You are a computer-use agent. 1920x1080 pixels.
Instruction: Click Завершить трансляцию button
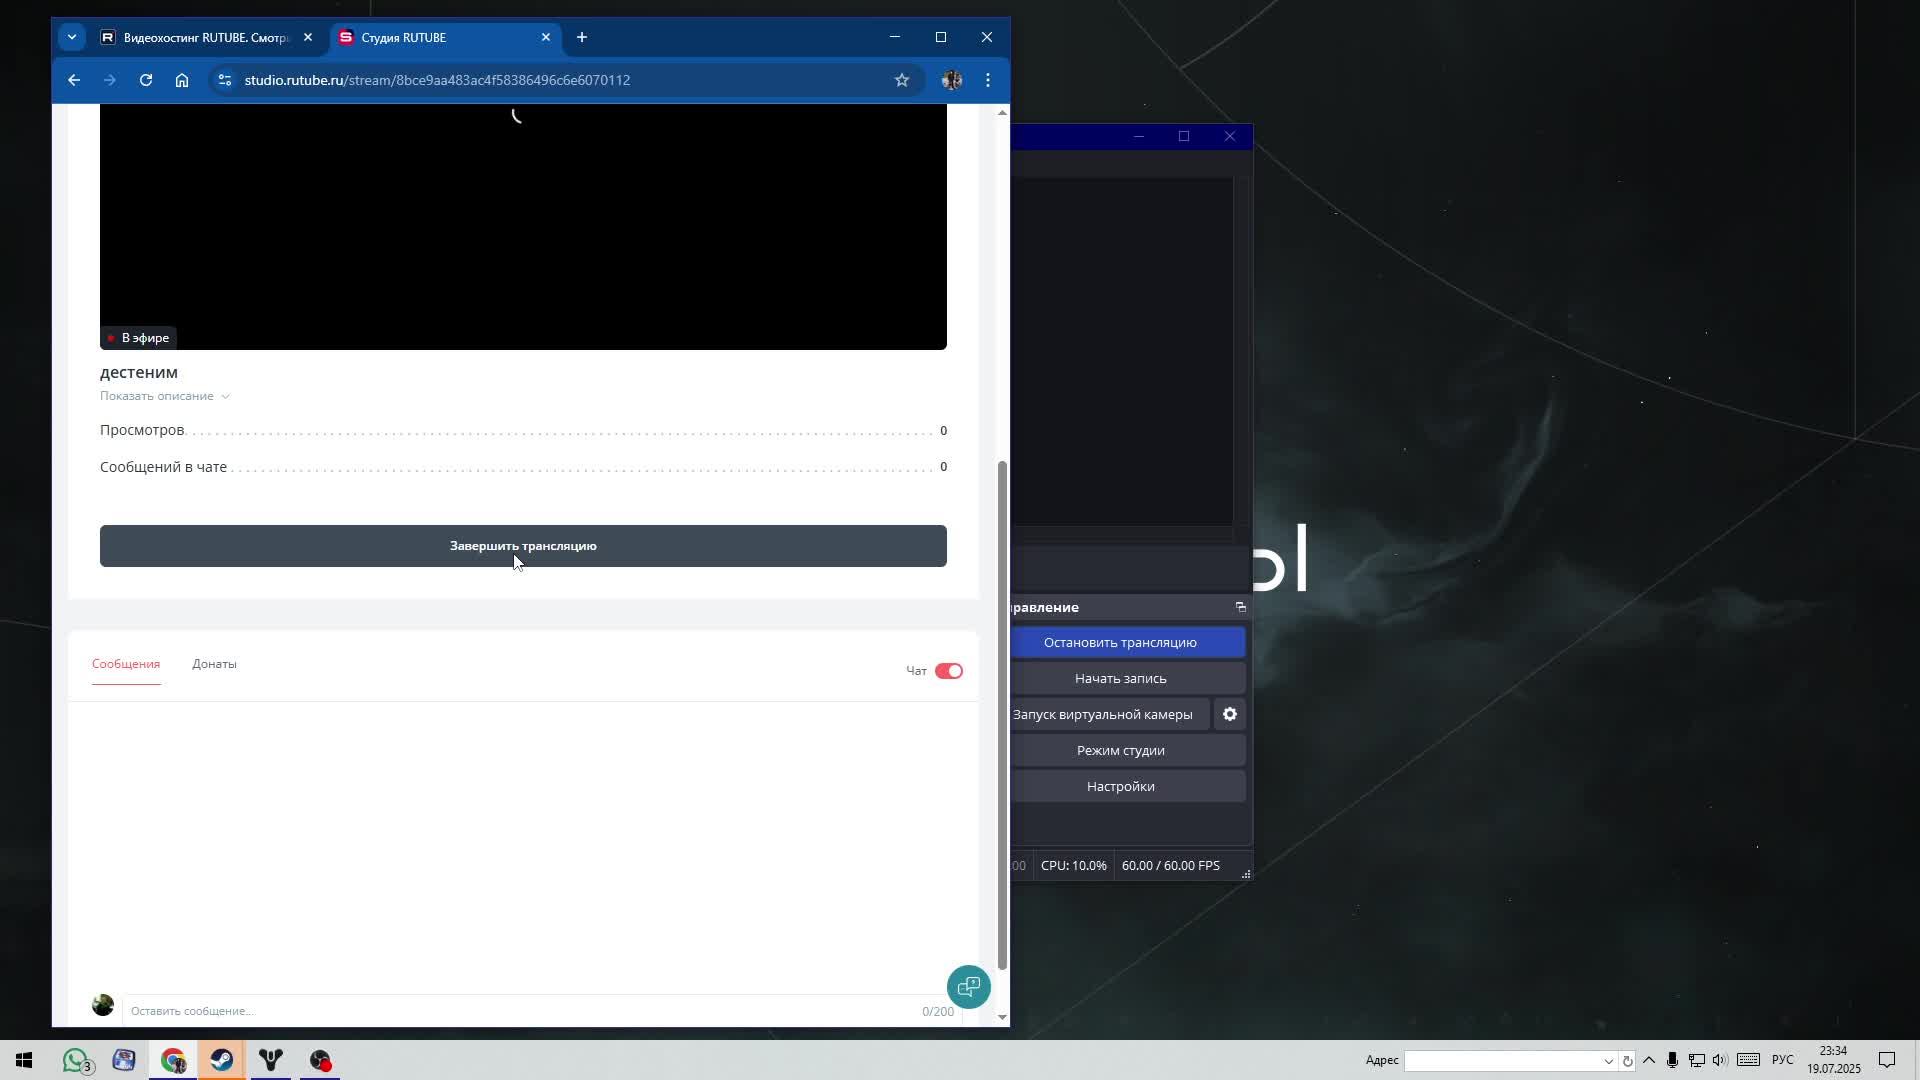[x=523, y=546]
